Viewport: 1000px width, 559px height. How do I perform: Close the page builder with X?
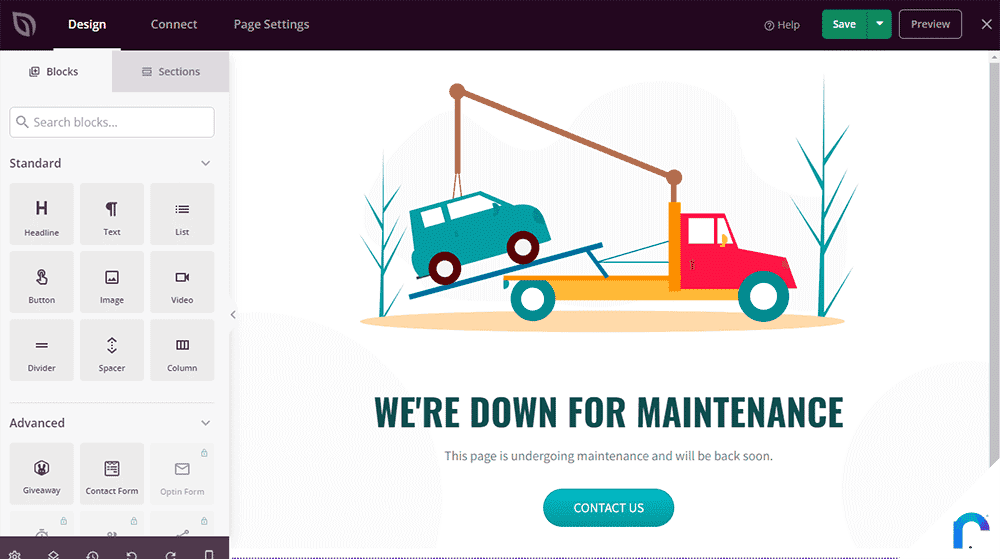point(986,24)
